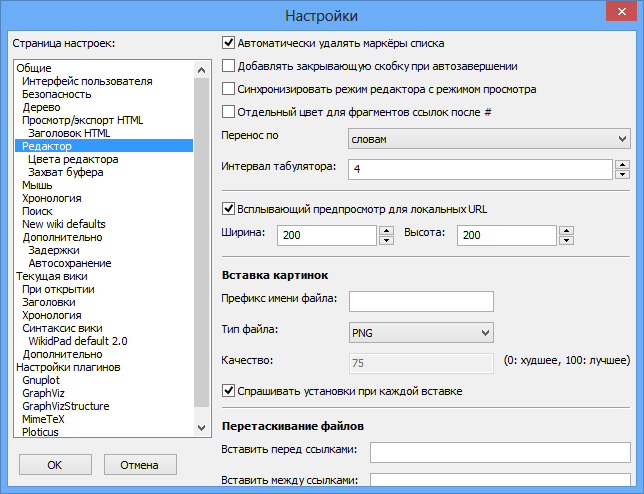The height and width of the screenshot is (494, 644).
Task: Open the 'MimeTeX' plugin settings
Action: coord(43,419)
